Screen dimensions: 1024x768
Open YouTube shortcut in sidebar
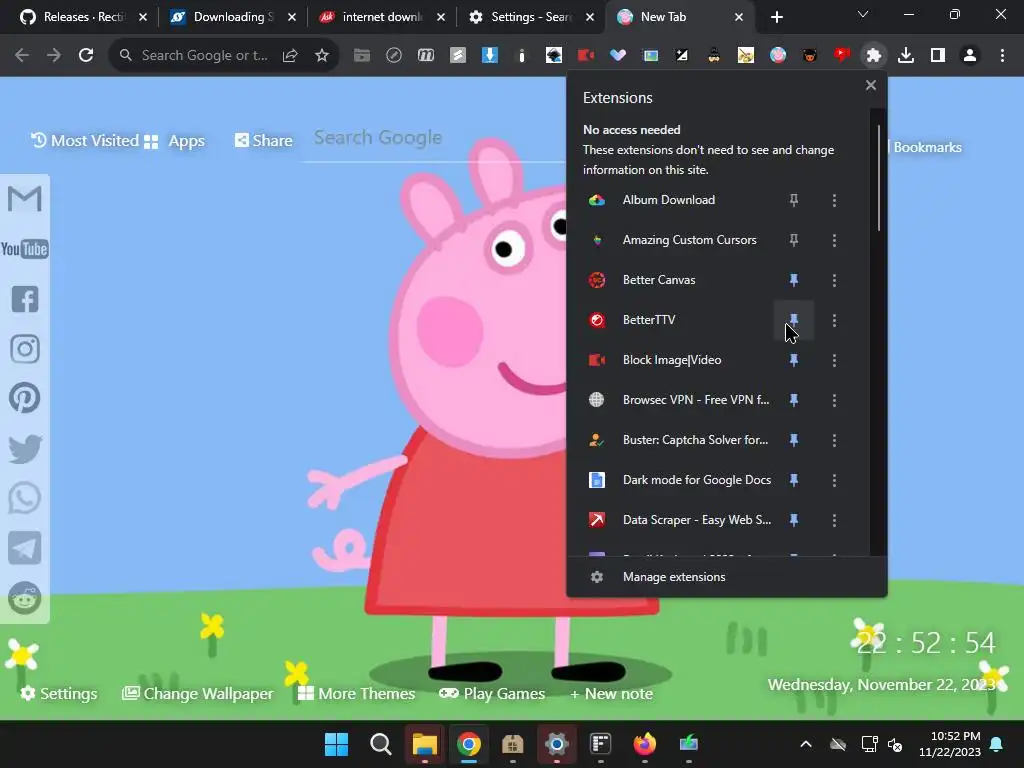25,249
